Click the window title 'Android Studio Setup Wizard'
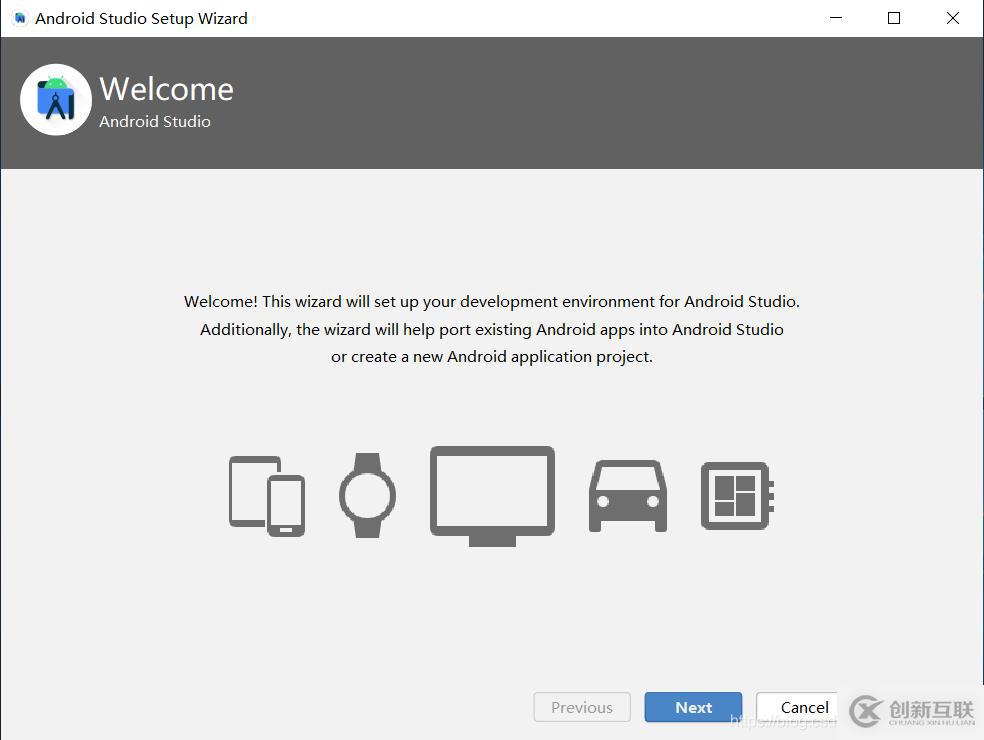Viewport: 984px width, 740px height. point(141,19)
